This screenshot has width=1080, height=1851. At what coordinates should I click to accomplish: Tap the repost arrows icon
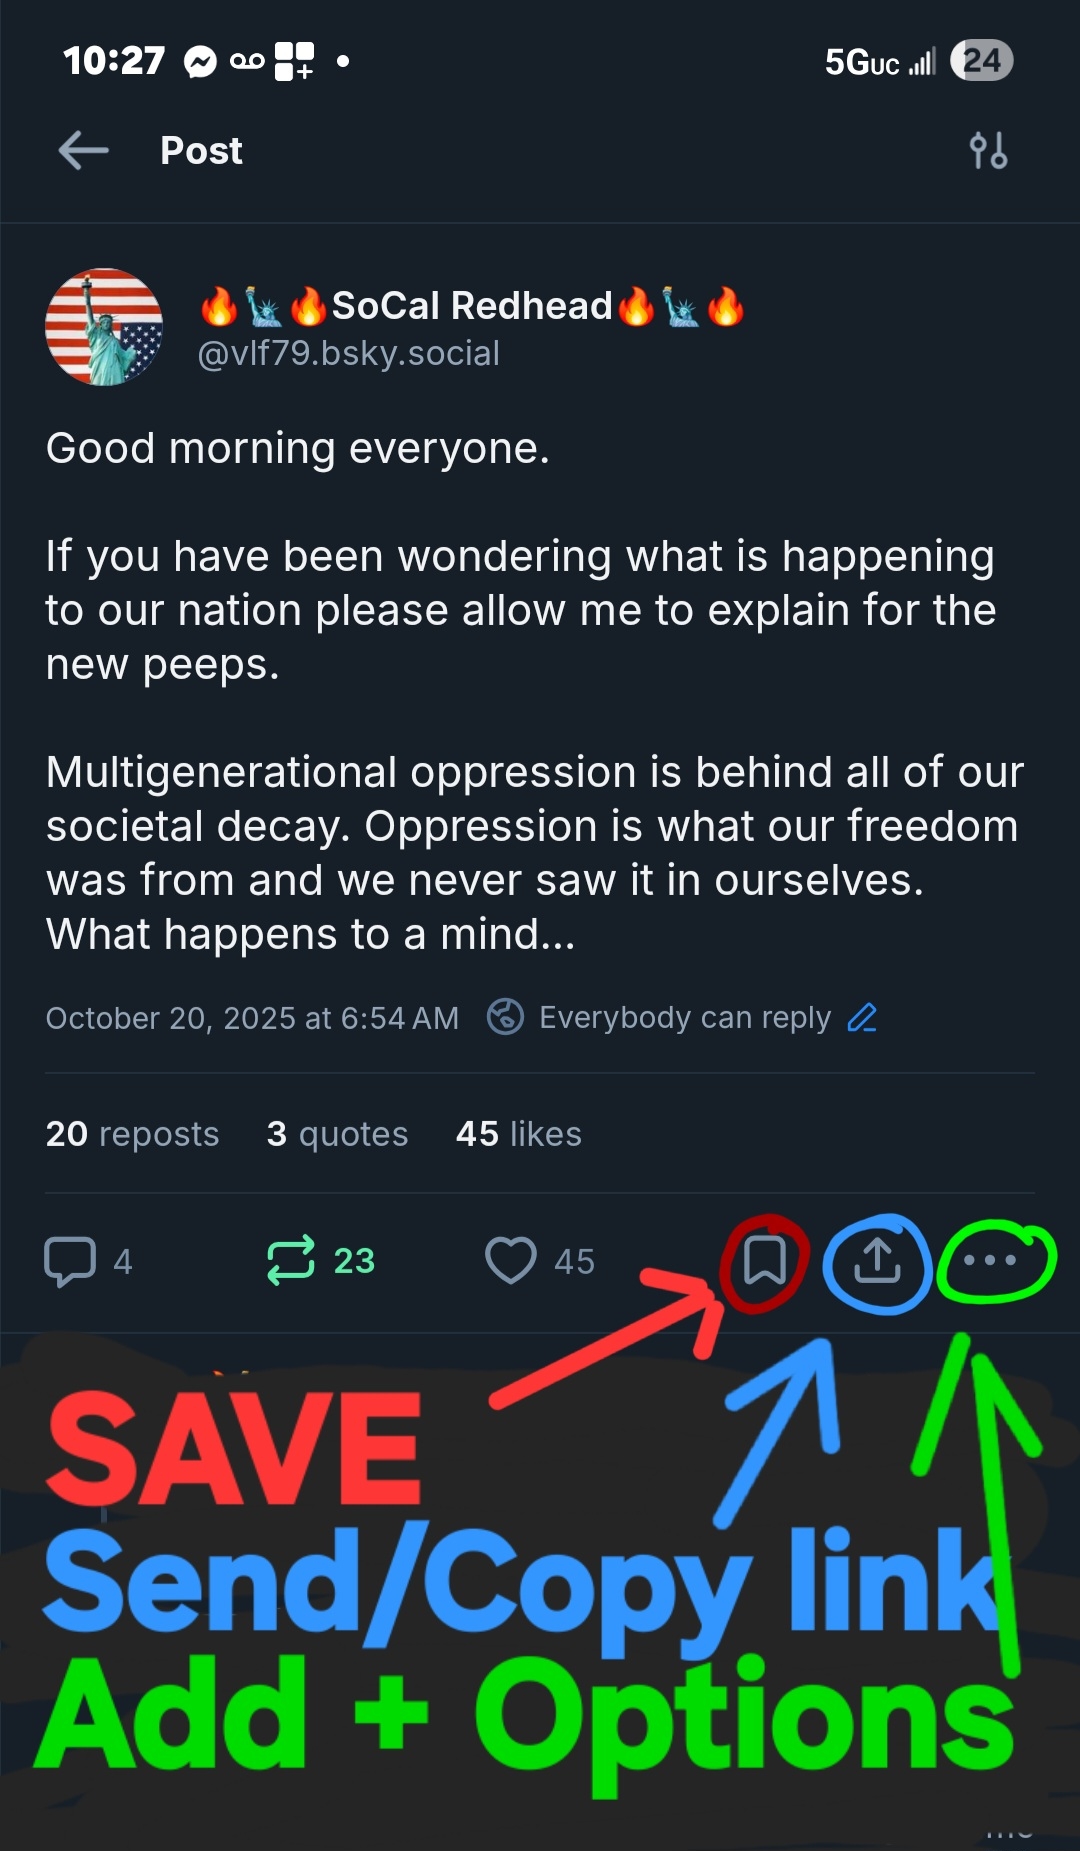tap(291, 1260)
